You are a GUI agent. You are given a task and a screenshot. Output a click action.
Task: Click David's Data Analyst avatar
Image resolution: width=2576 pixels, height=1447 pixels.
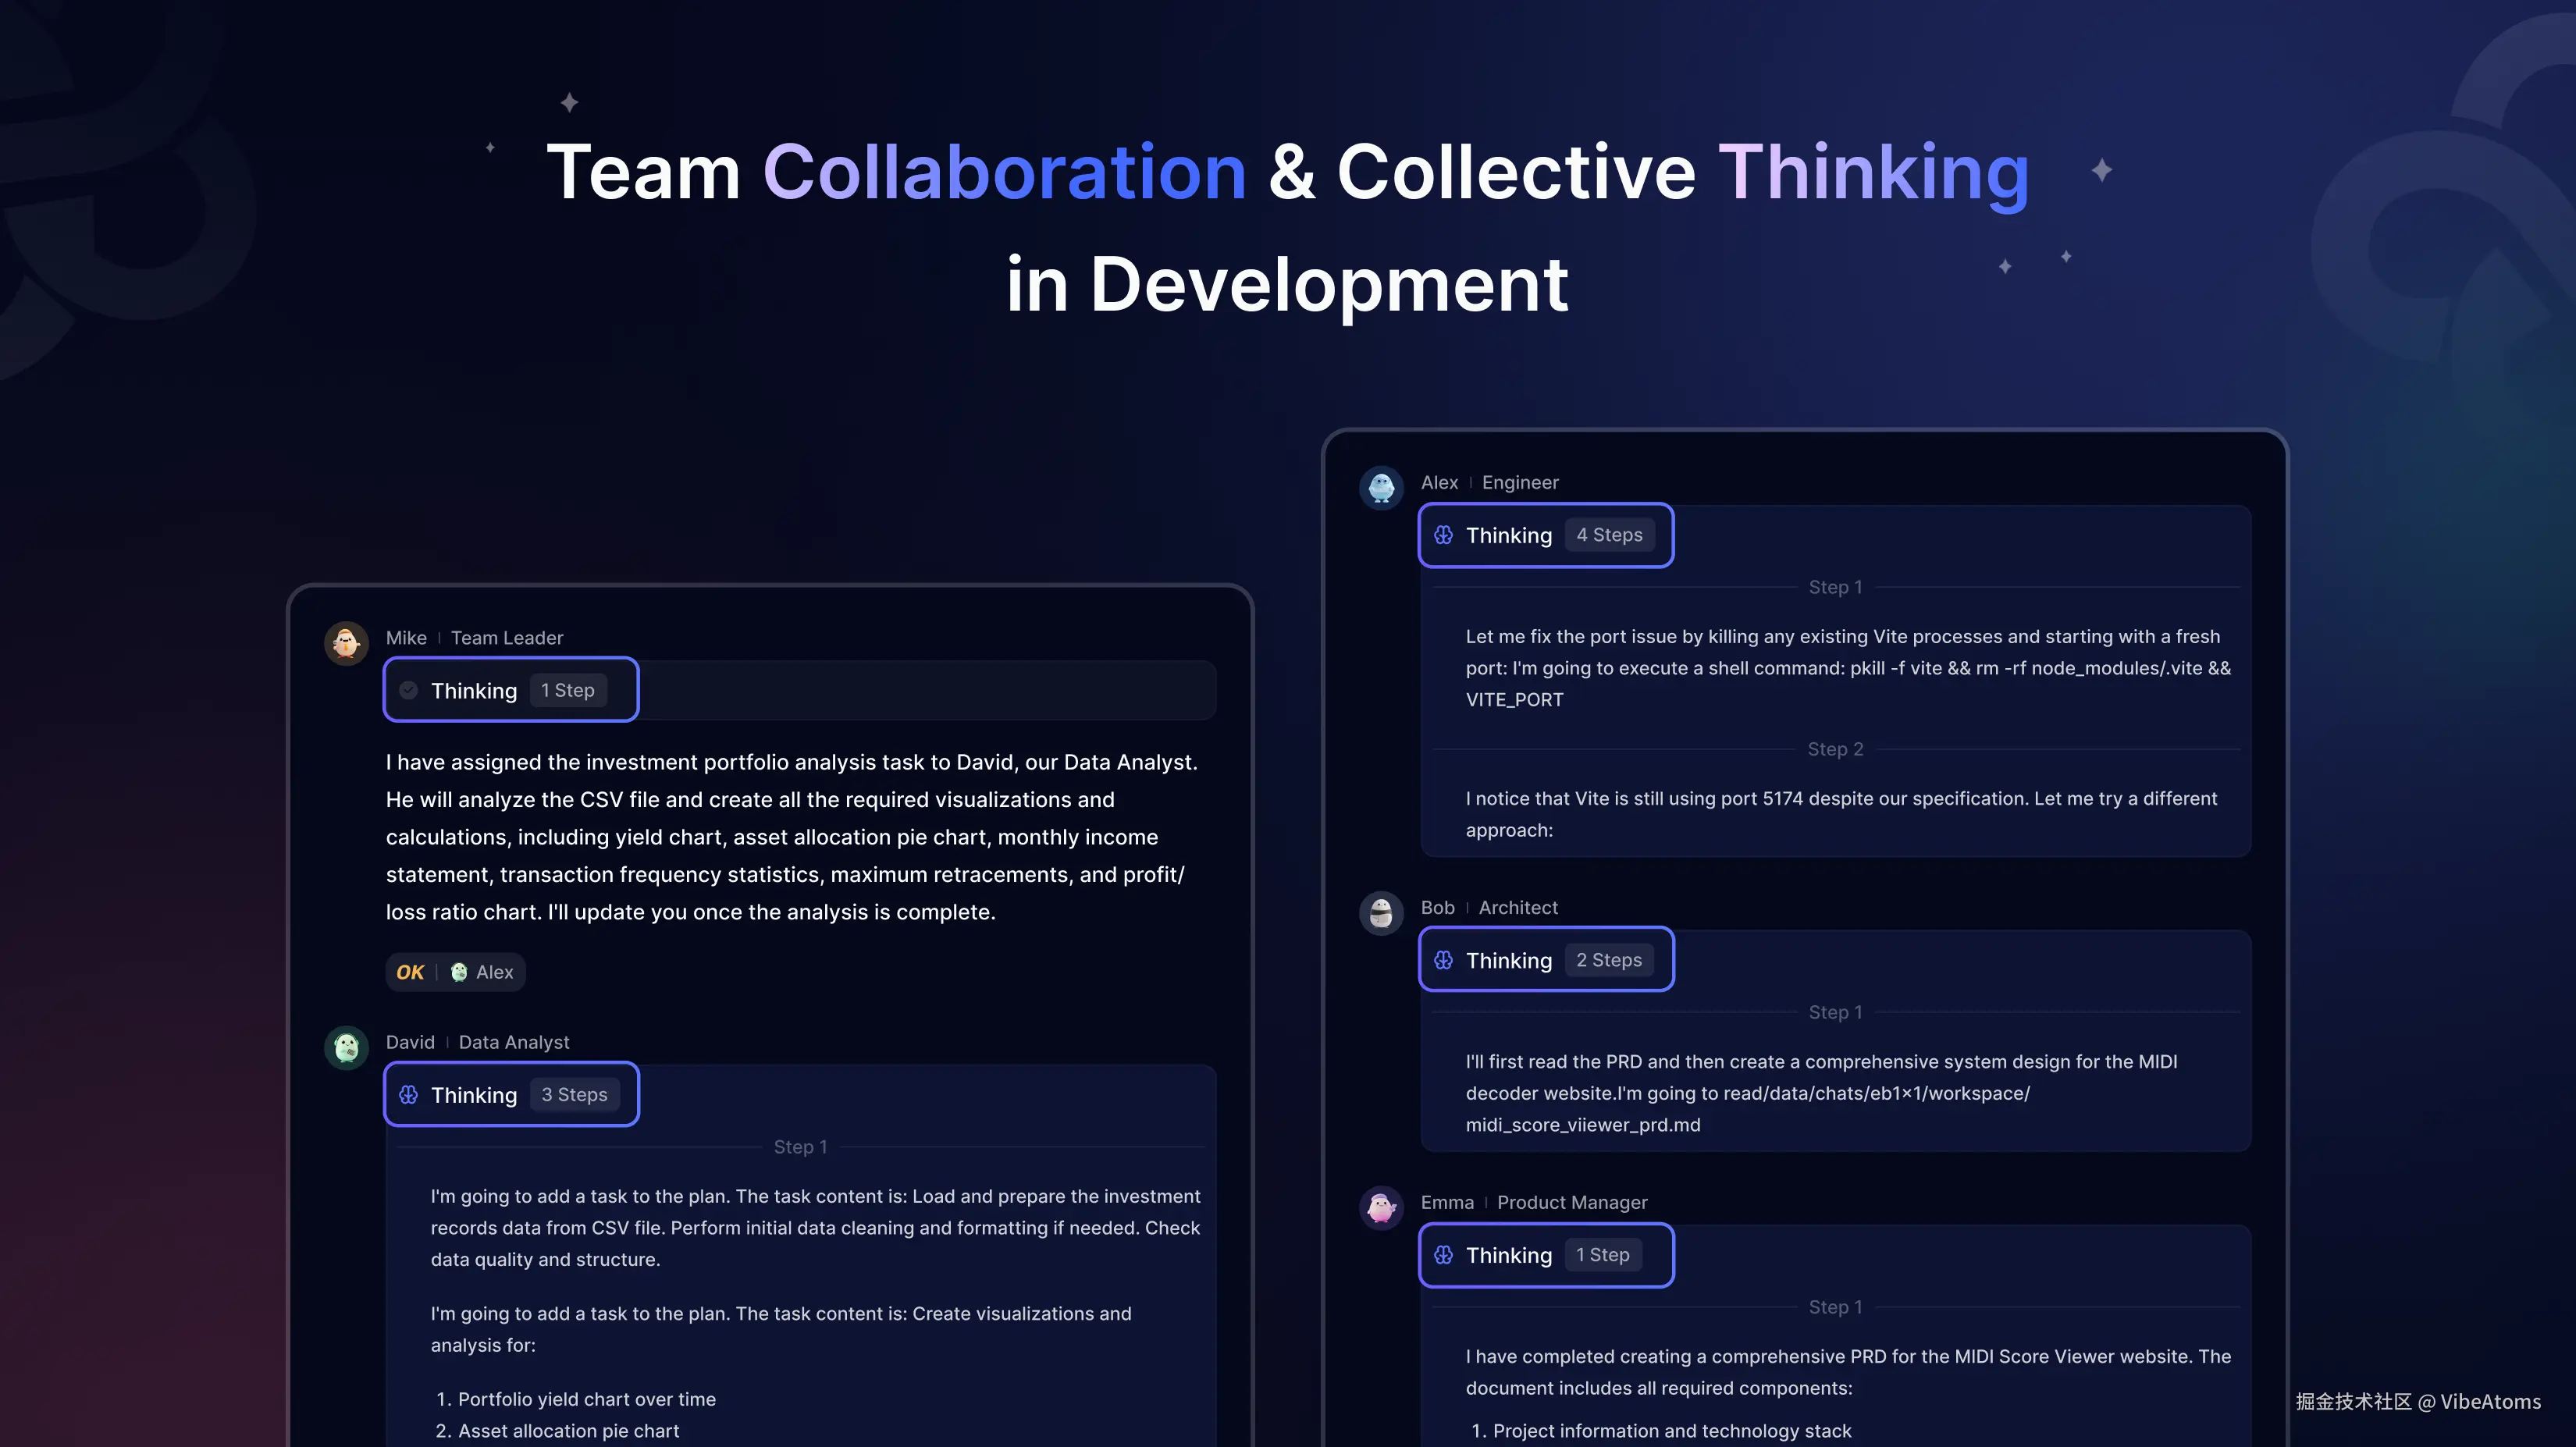[346, 1047]
